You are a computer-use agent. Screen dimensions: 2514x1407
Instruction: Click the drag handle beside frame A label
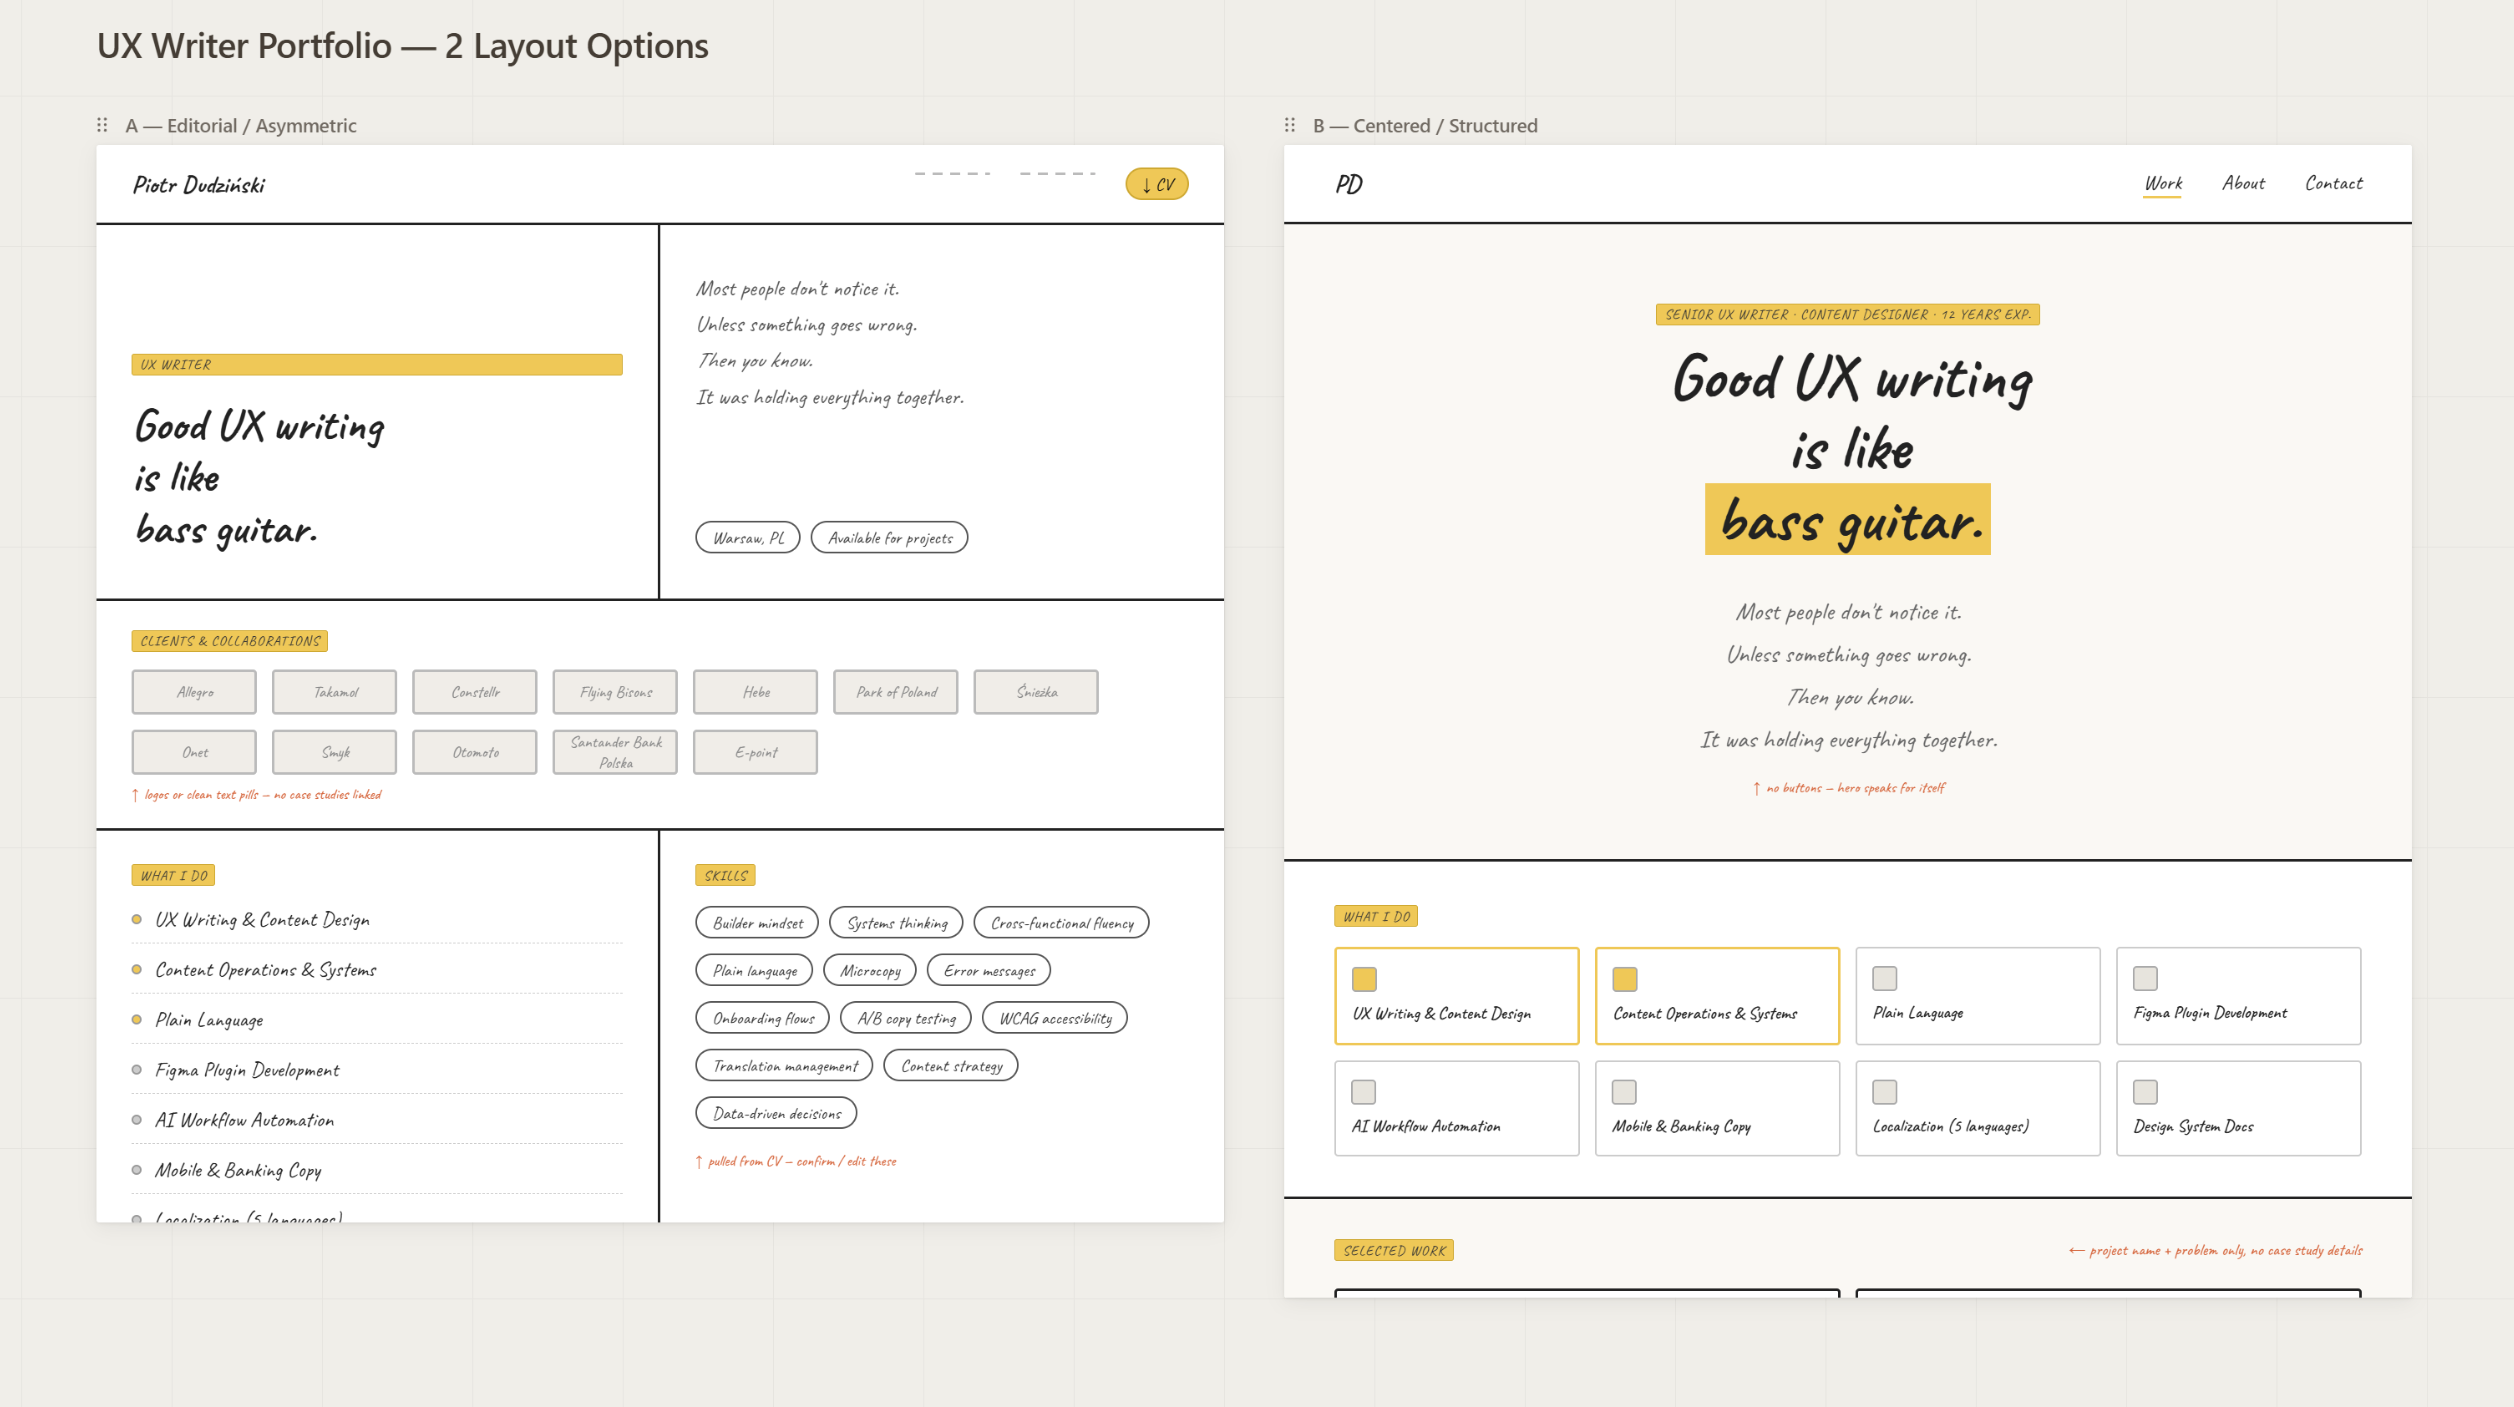point(102,125)
